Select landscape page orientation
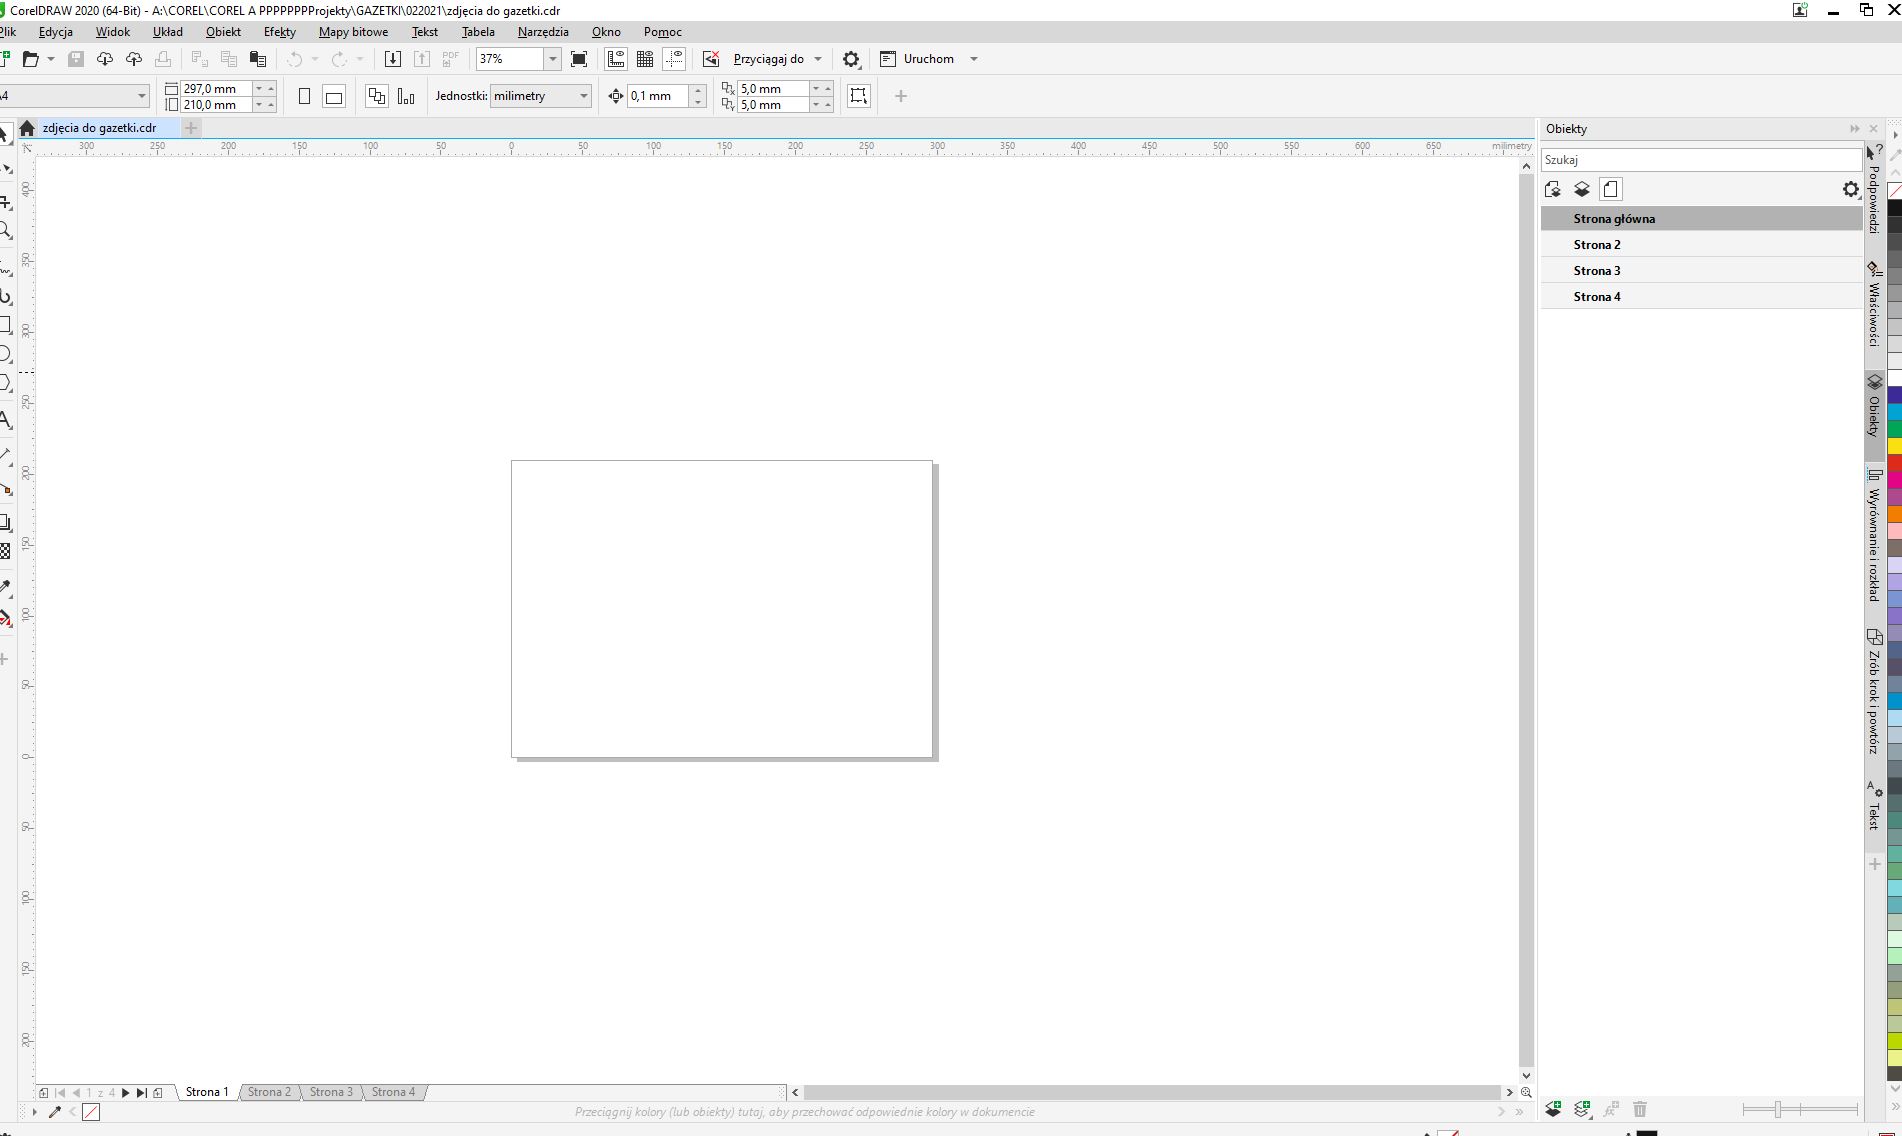 334,96
